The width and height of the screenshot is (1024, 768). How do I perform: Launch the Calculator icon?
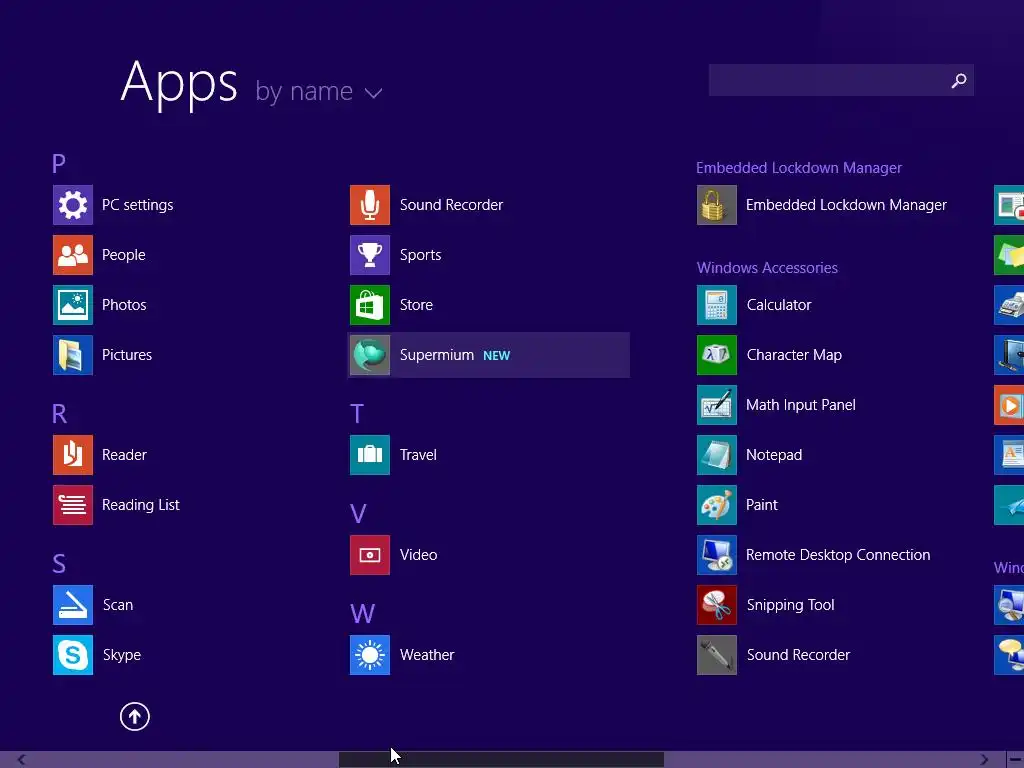coord(716,305)
